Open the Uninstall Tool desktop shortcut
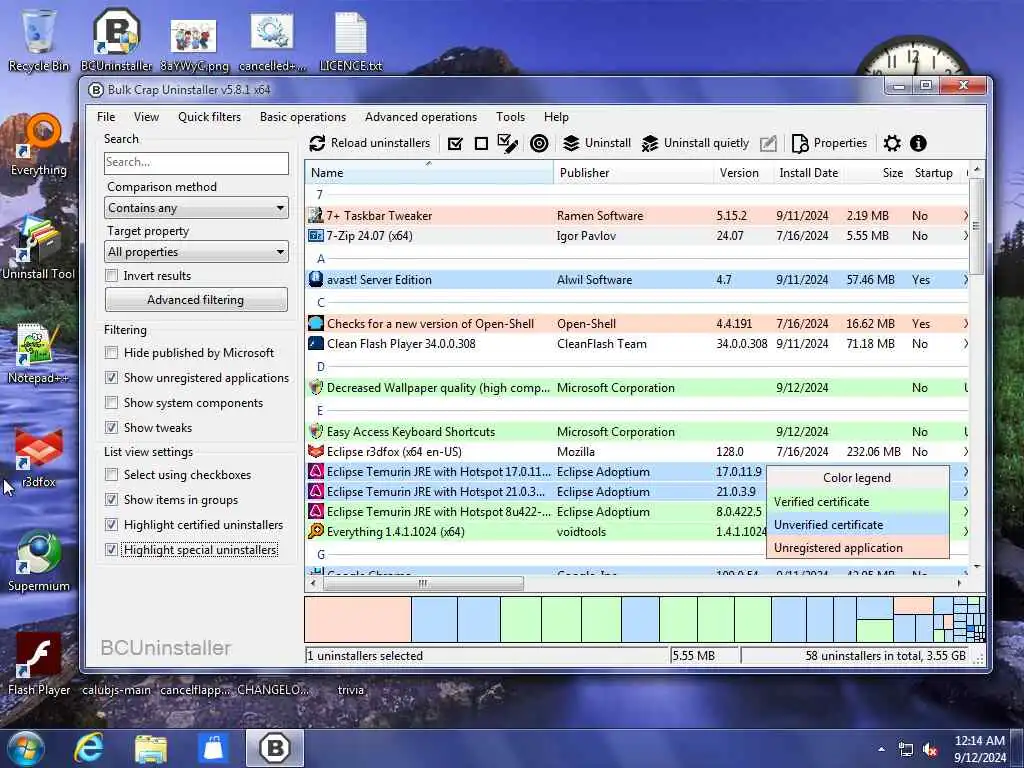The image size is (1024, 768). click(x=39, y=248)
